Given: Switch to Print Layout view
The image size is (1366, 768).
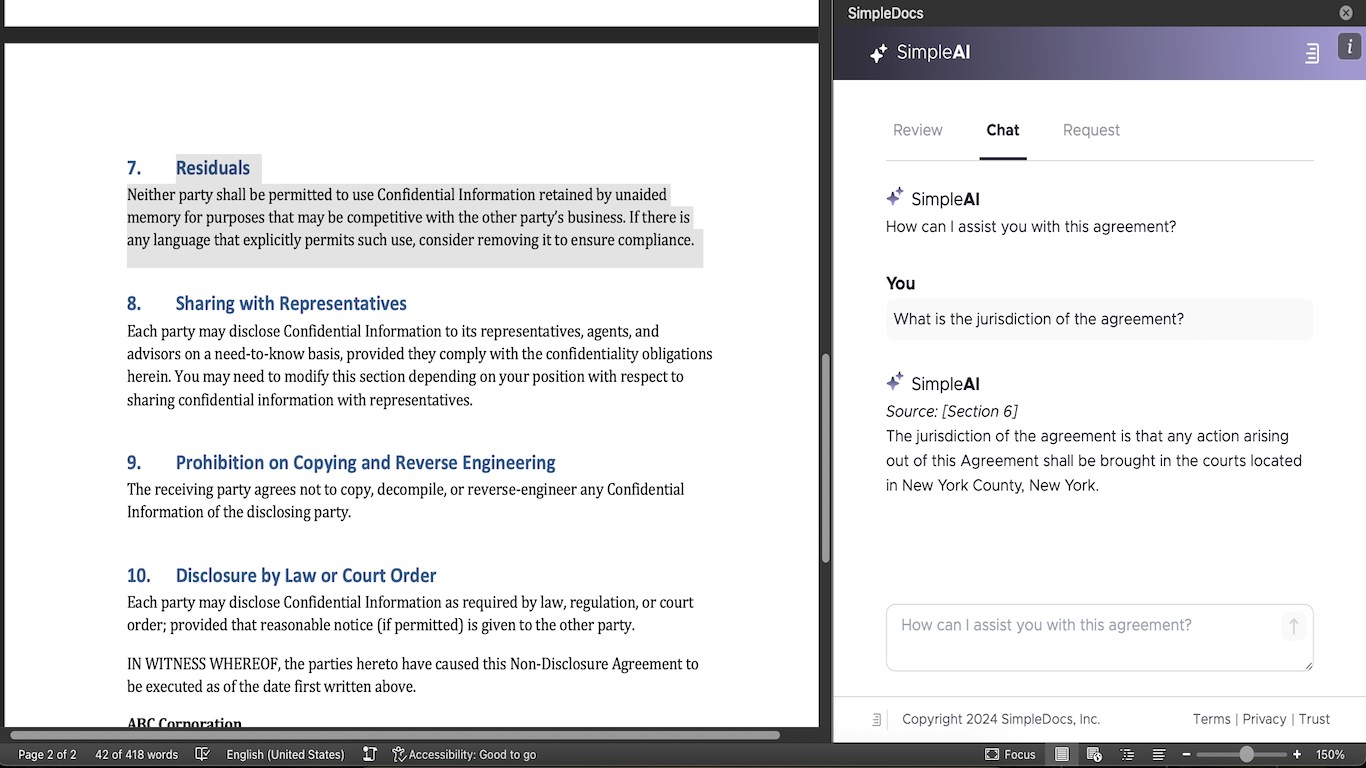Looking at the screenshot, I should pyautogui.click(x=1062, y=754).
